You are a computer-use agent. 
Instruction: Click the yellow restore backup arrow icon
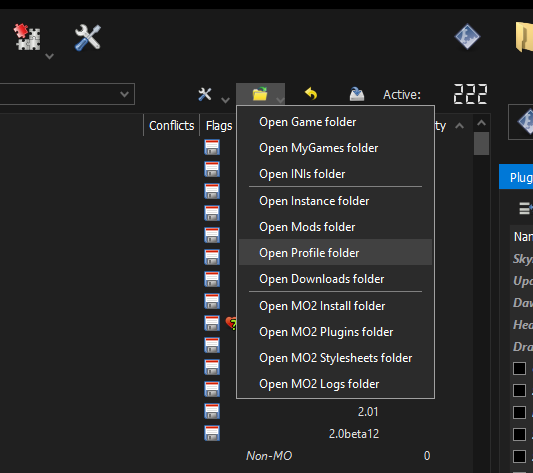311,94
